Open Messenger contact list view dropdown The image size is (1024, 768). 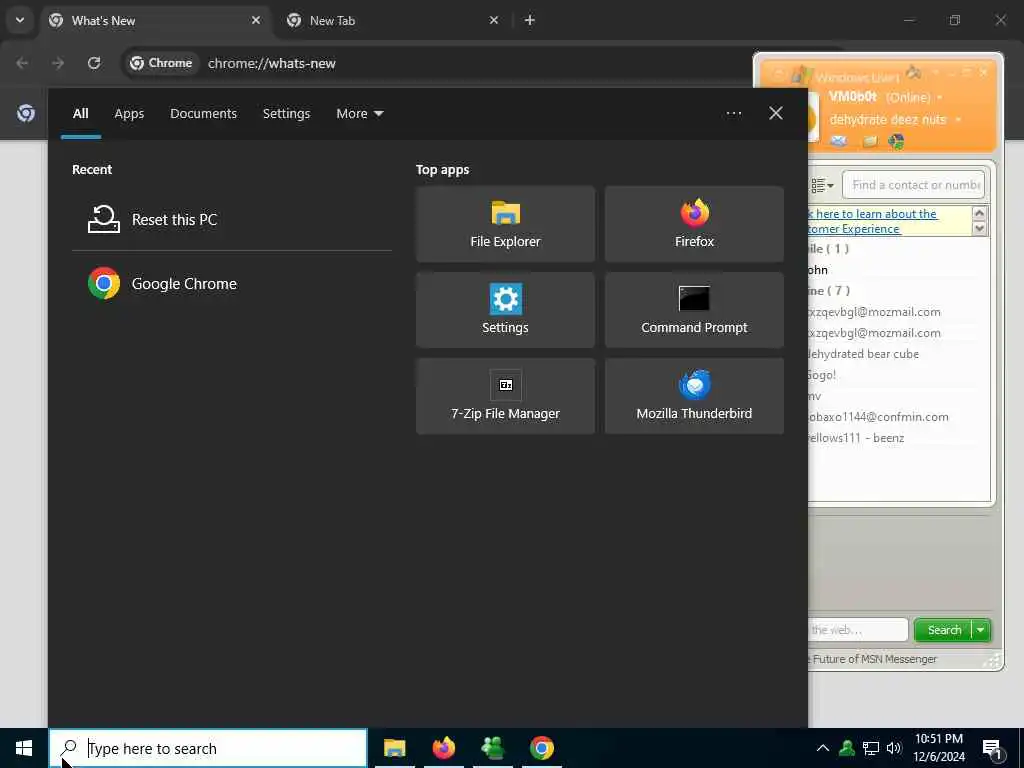coord(823,185)
